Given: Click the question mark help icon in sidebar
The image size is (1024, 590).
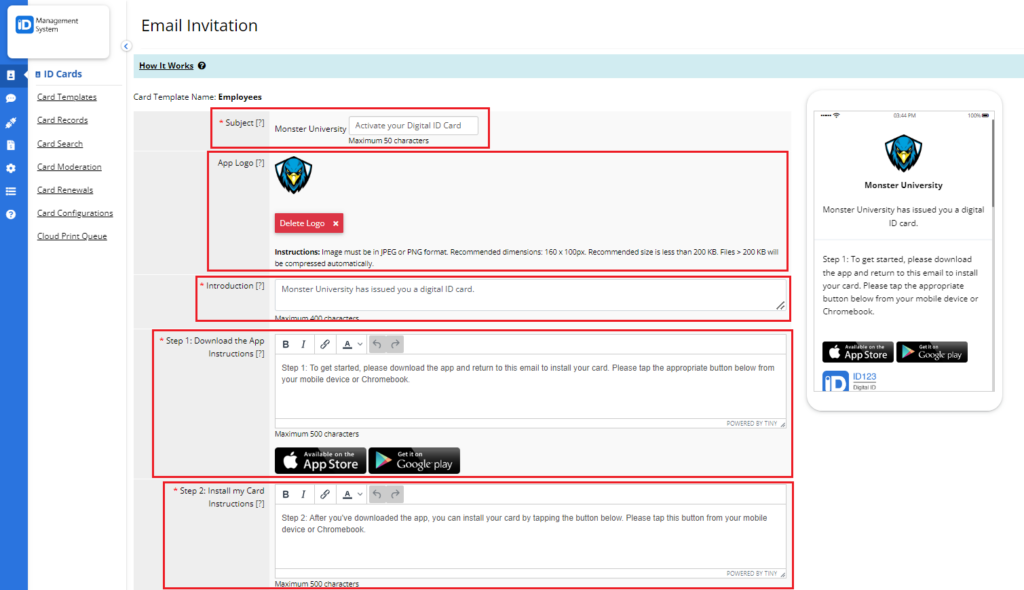Looking at the screenshot, I should click(11, 214).
